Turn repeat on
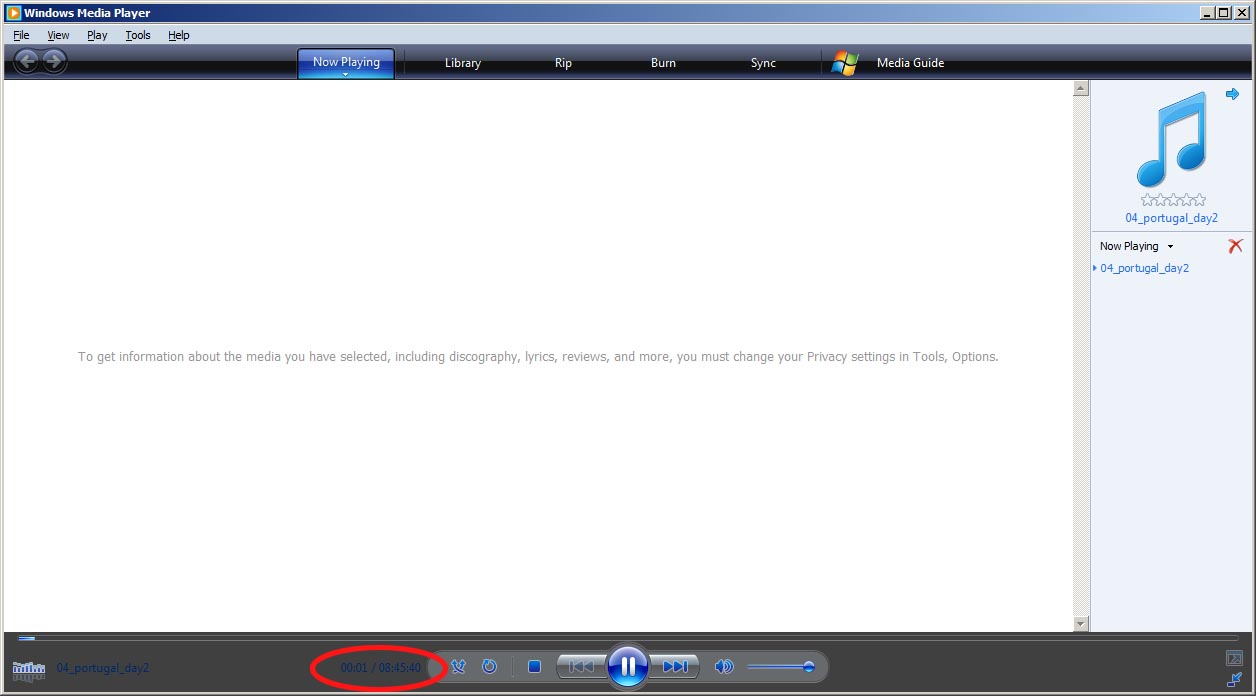Image resolution: width=1256 pixels, height=696 pixels. click(489, 666)
